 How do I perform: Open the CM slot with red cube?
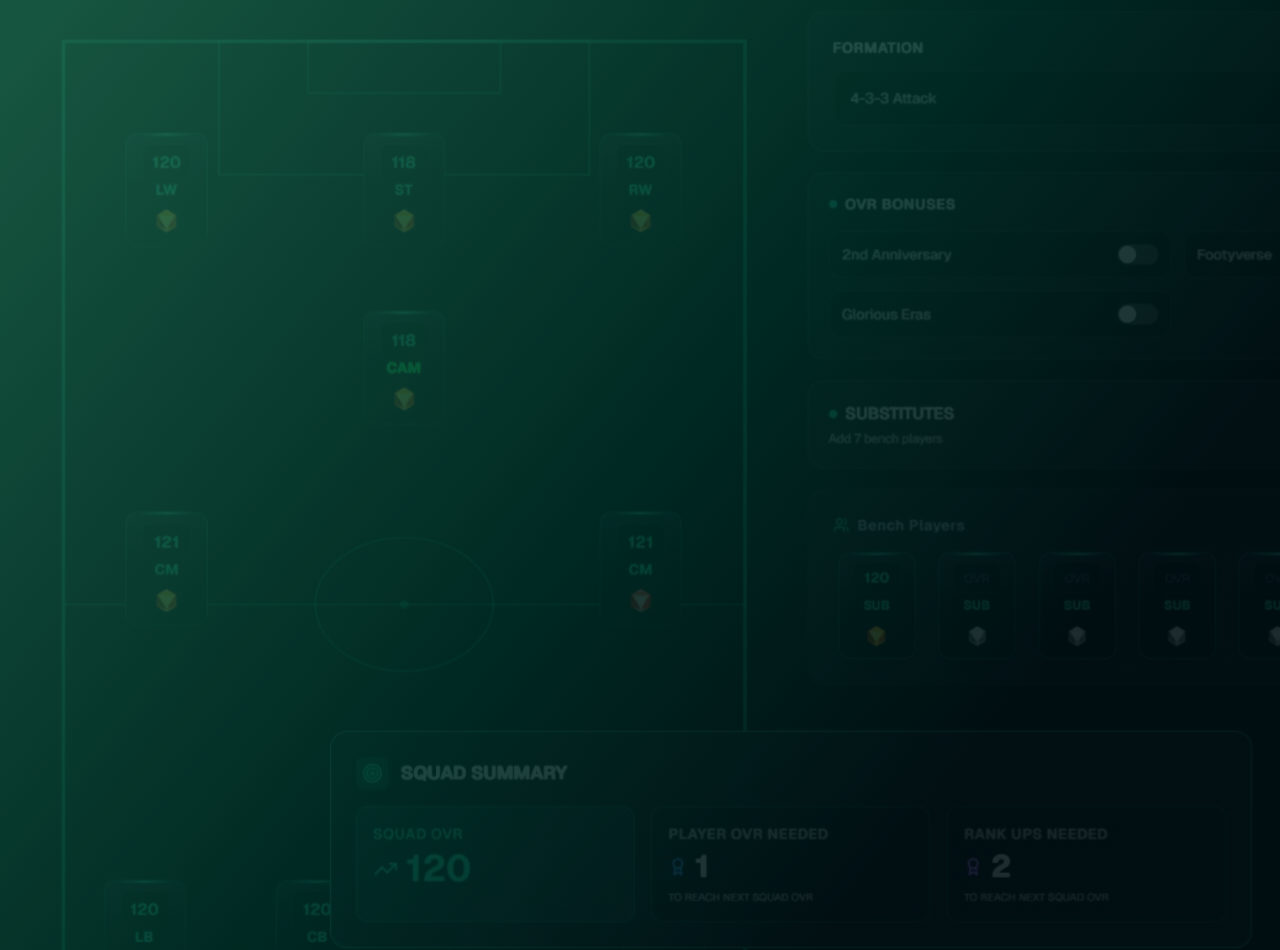(x=640, y=569)
